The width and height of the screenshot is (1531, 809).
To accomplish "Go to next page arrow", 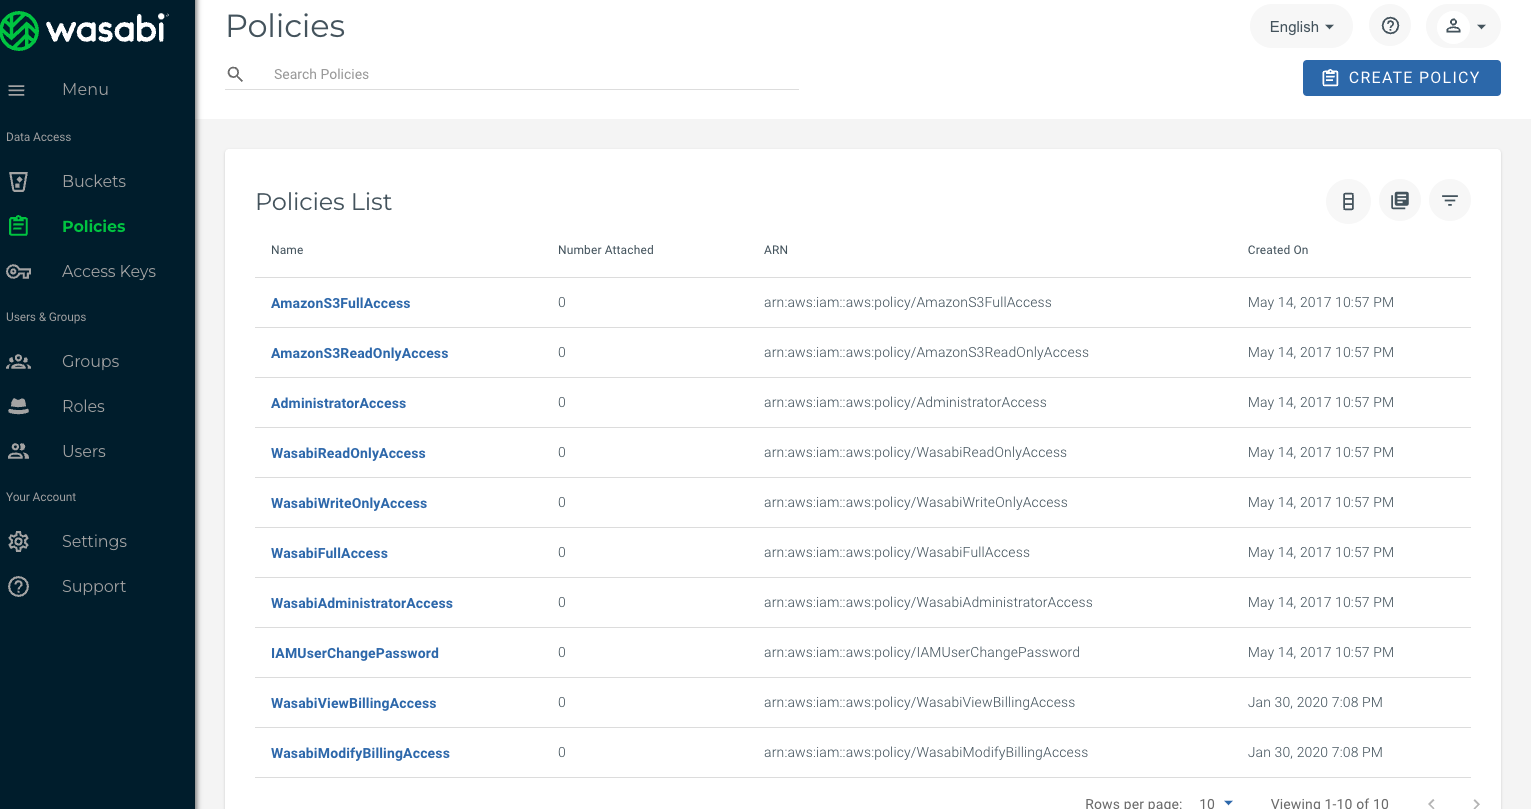I will point(1476,803).
